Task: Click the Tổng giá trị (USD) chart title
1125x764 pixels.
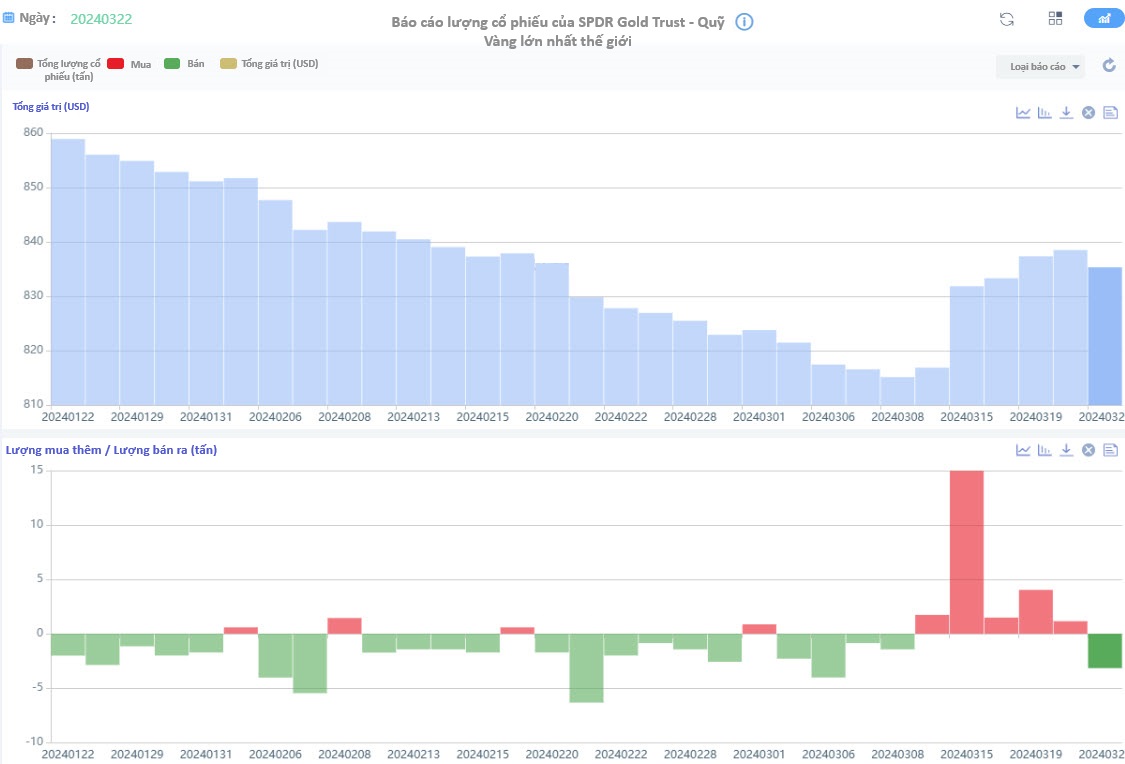Action: [x=51, y=106]
